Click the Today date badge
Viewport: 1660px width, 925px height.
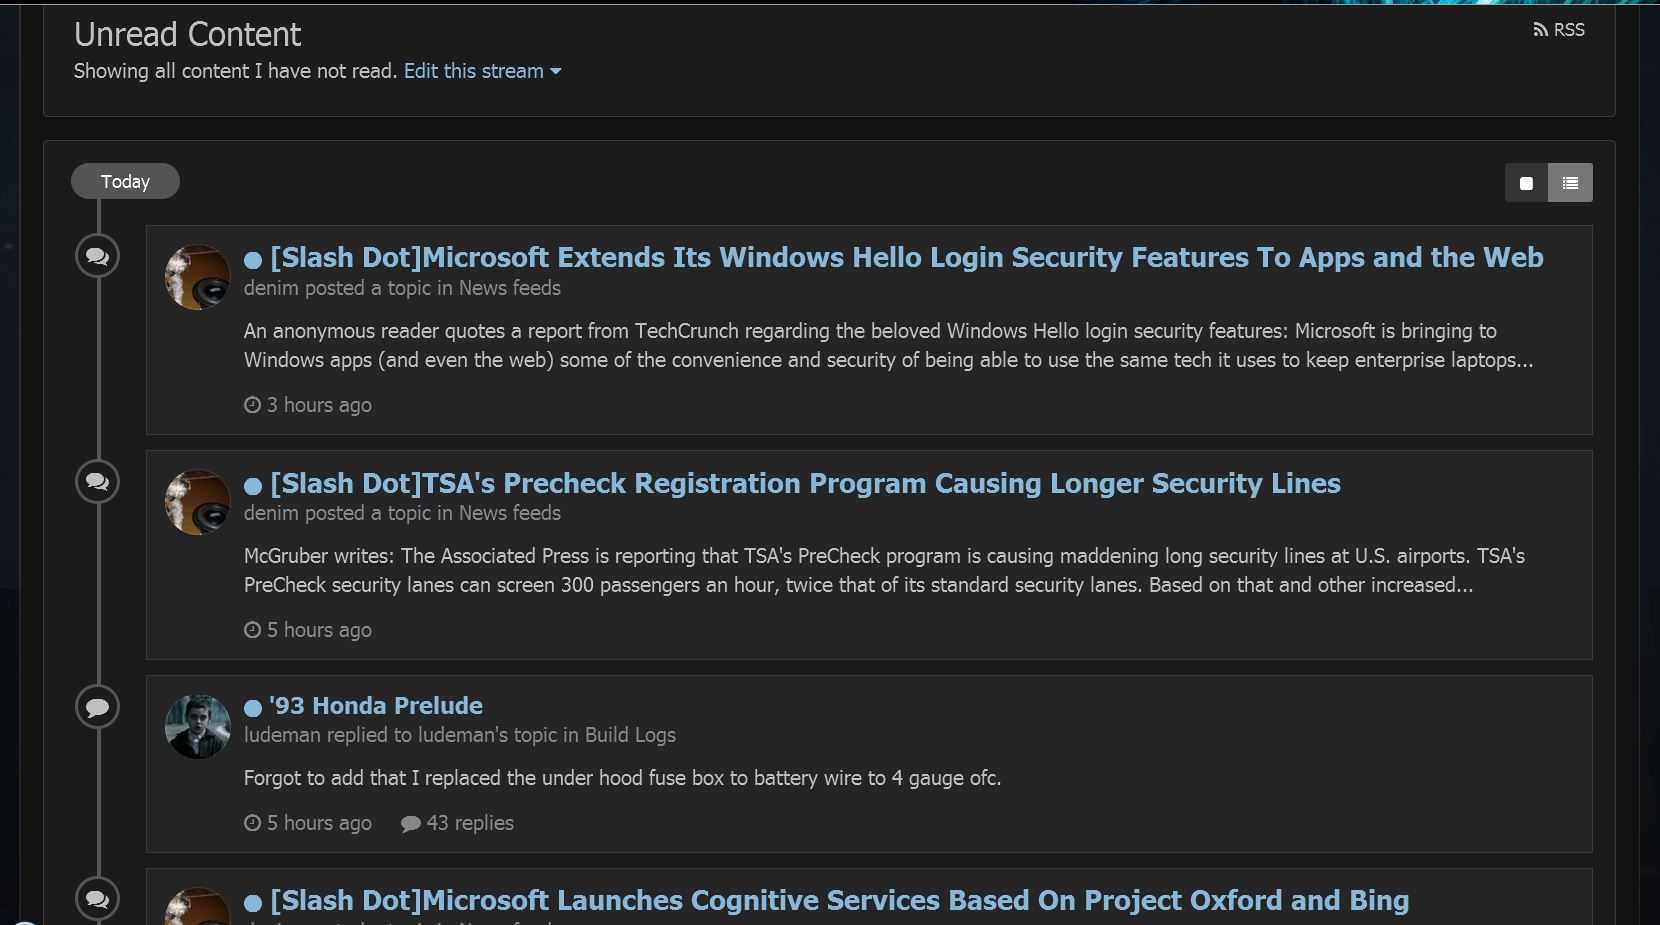(x=125, y=181)
